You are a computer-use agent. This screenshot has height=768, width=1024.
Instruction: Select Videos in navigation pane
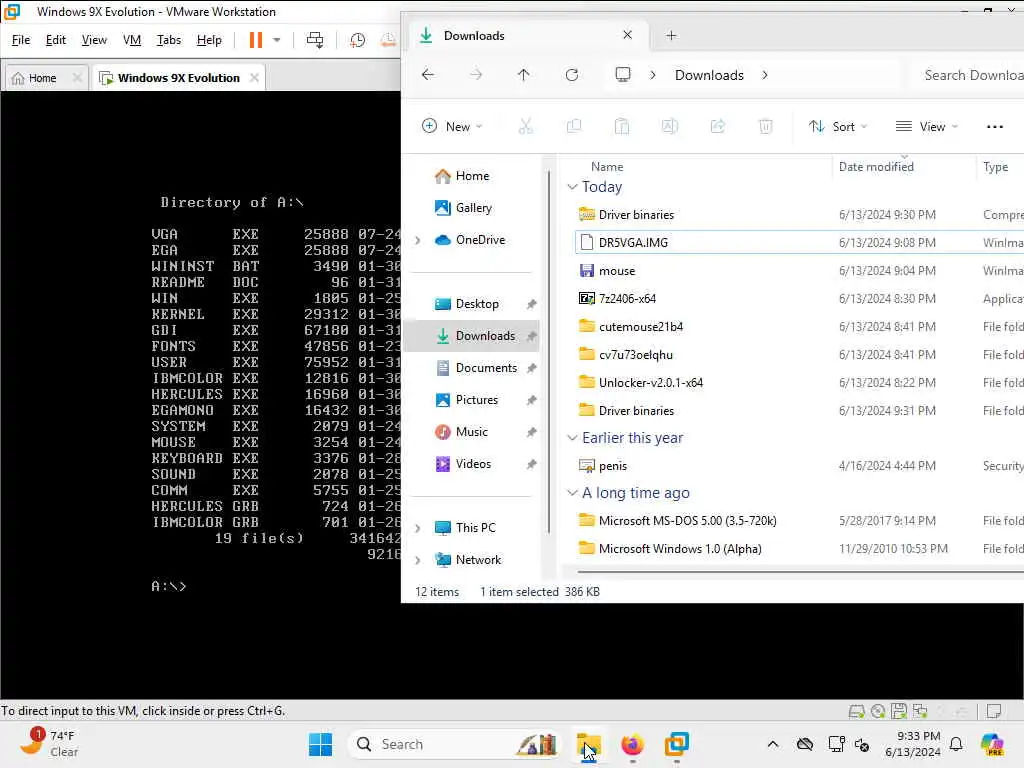pyautogui.click(x=473, y=464)
